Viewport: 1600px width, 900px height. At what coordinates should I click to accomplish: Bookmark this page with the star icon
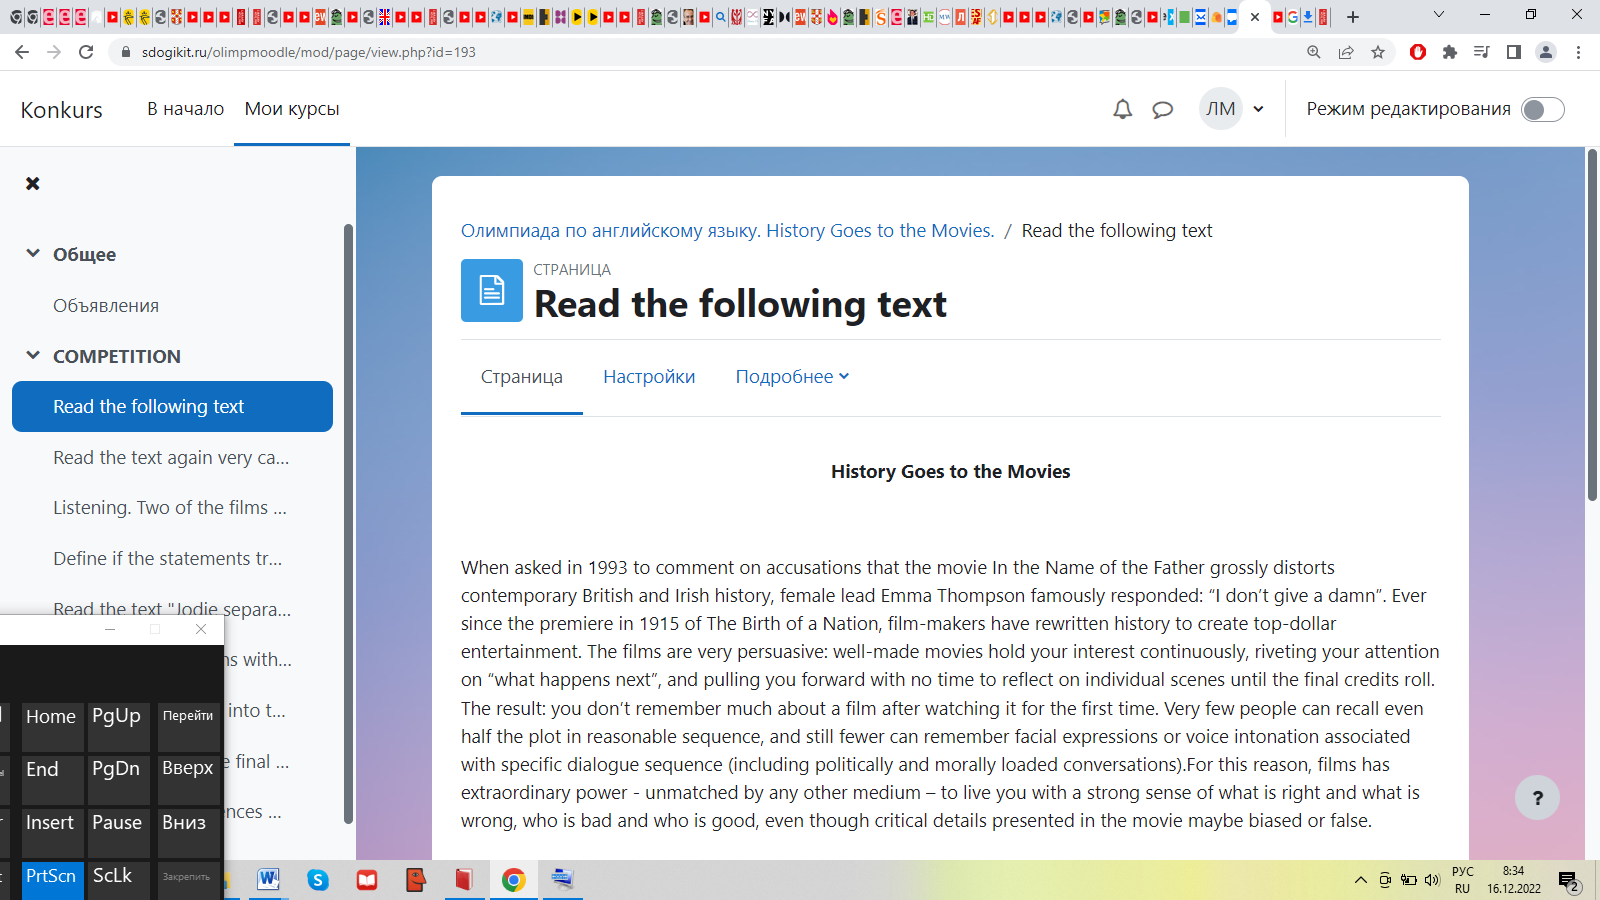click(1378, 52)
